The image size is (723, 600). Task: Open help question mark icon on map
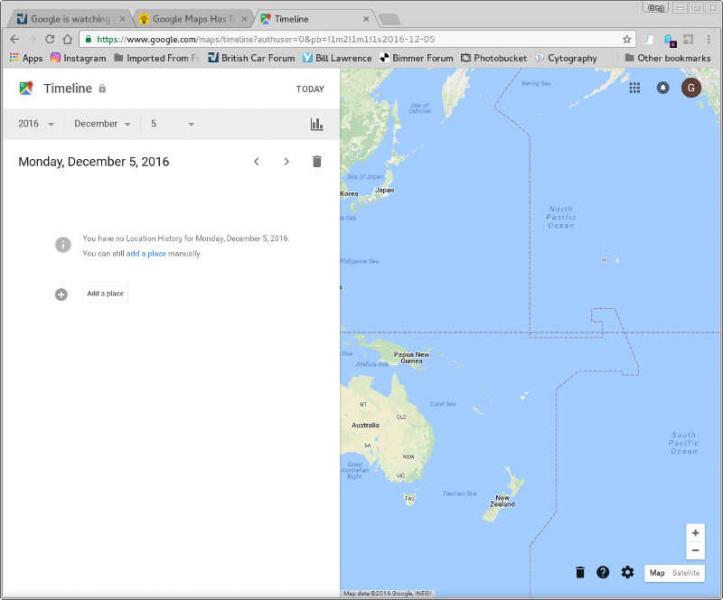point(603,572)
